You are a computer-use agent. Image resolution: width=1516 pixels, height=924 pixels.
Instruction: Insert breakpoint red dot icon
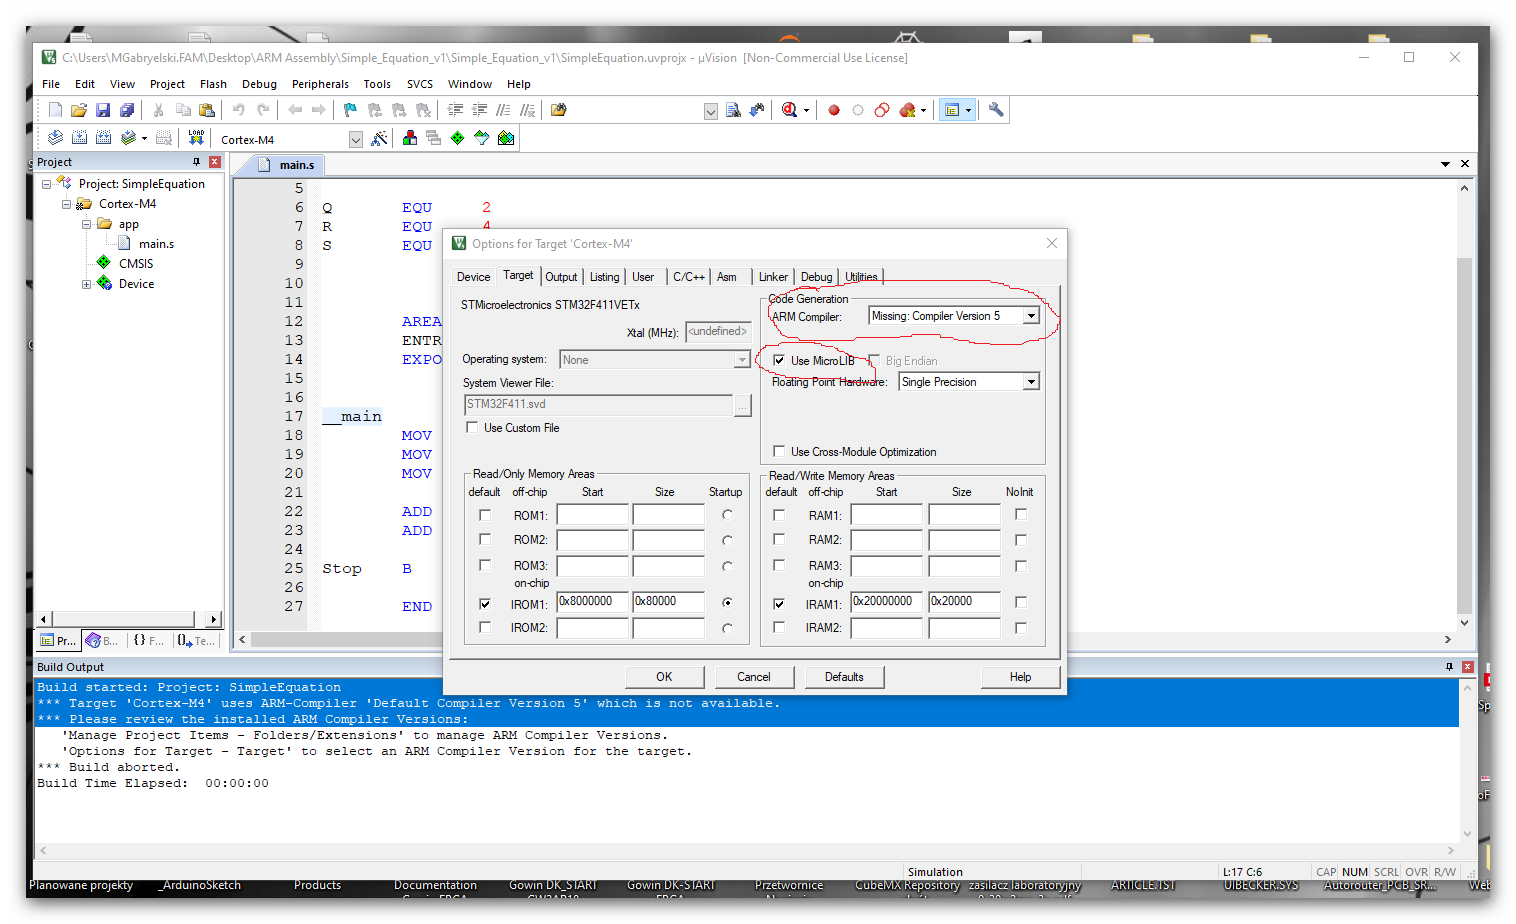833,110
